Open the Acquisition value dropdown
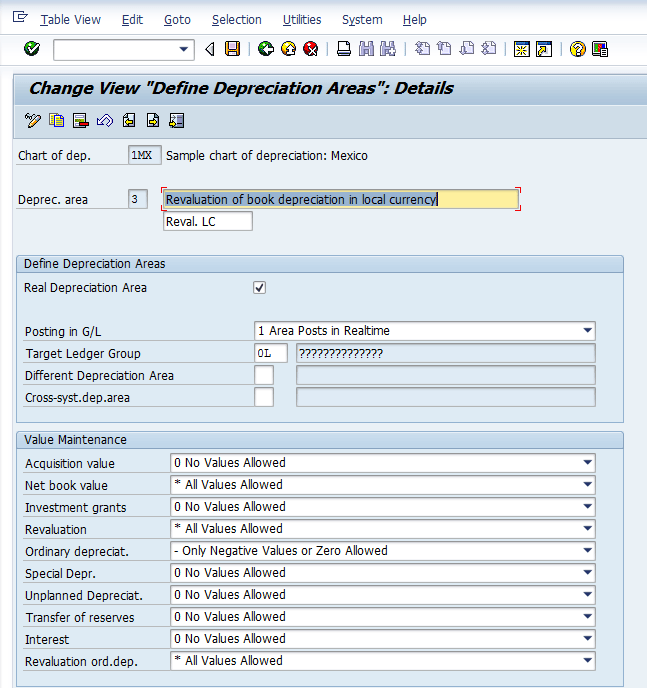647x688 pixels. [586, 463]
